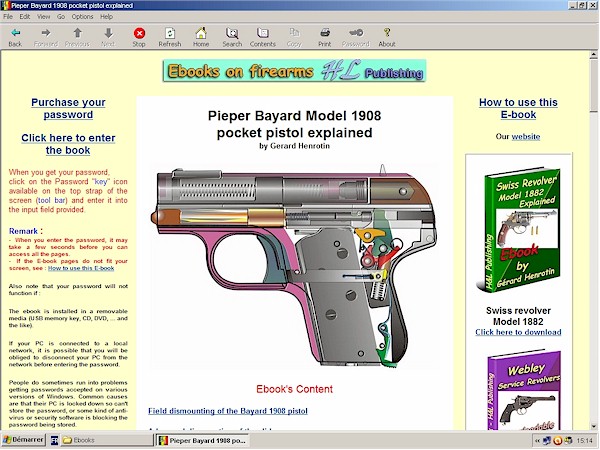Open the View menu
Viewport: 600px width, 450px height.
(x=44, y=17)
